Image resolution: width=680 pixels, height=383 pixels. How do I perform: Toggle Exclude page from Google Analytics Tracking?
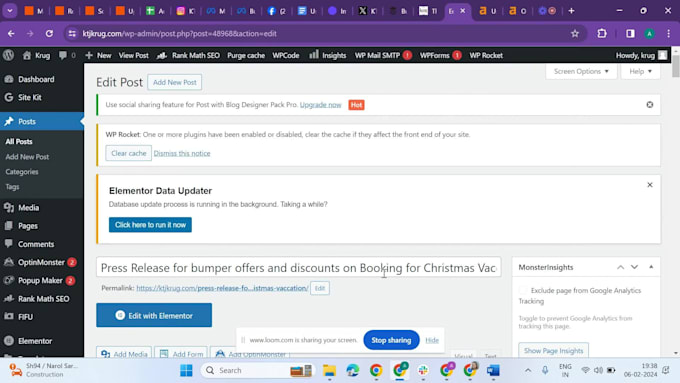pyautogui.click(x=523, y=290)
